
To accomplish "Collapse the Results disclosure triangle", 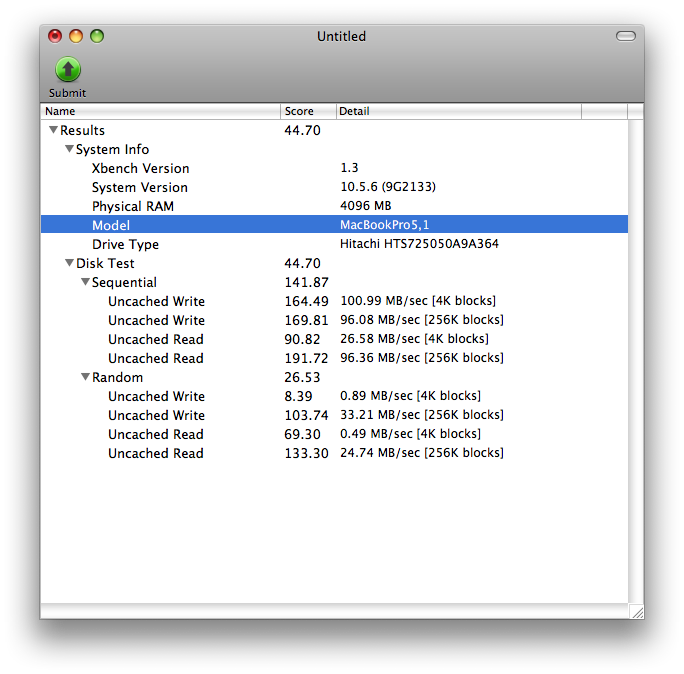I will (x=53, y=130).
